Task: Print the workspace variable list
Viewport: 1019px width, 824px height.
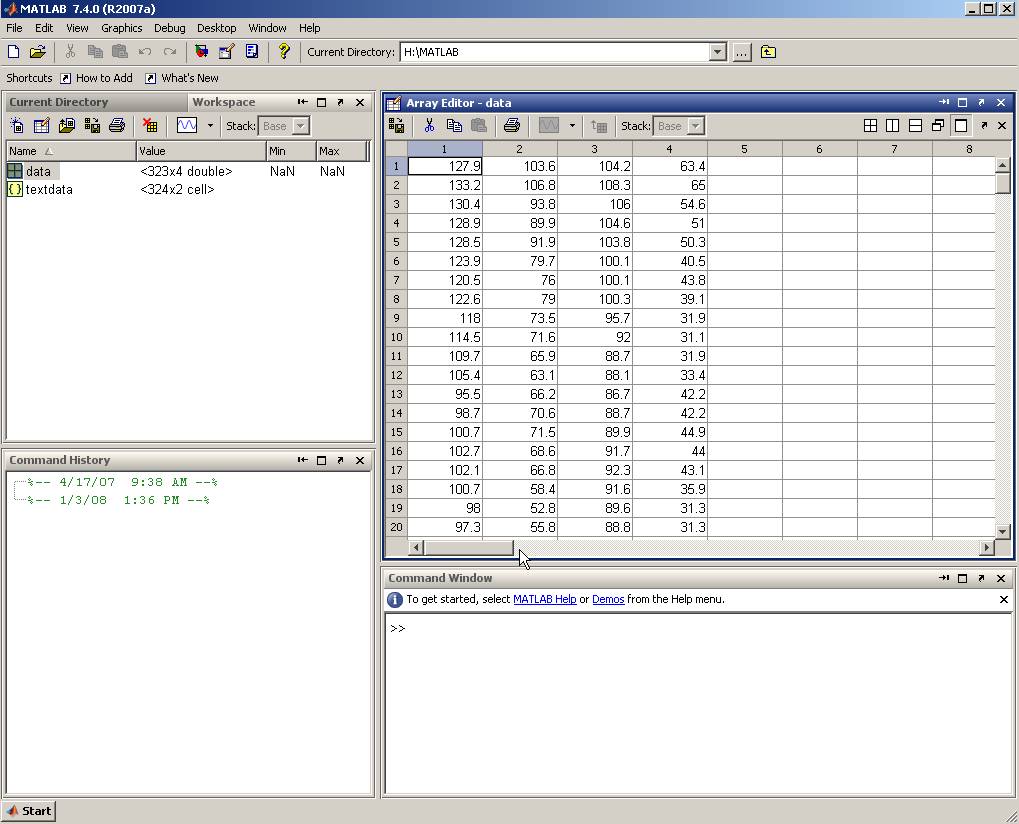Action: tap(116, 125)
